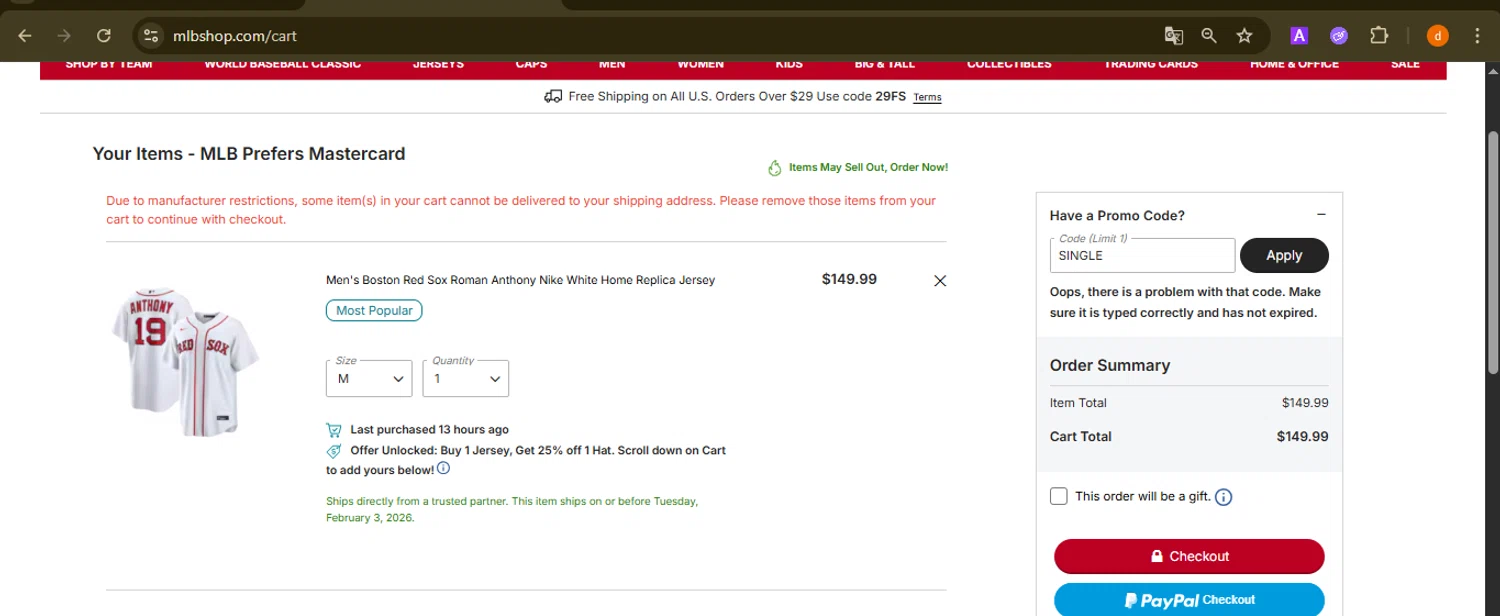Open the round purple extension icon
Screen dimensions: 1500x616
1339,36
